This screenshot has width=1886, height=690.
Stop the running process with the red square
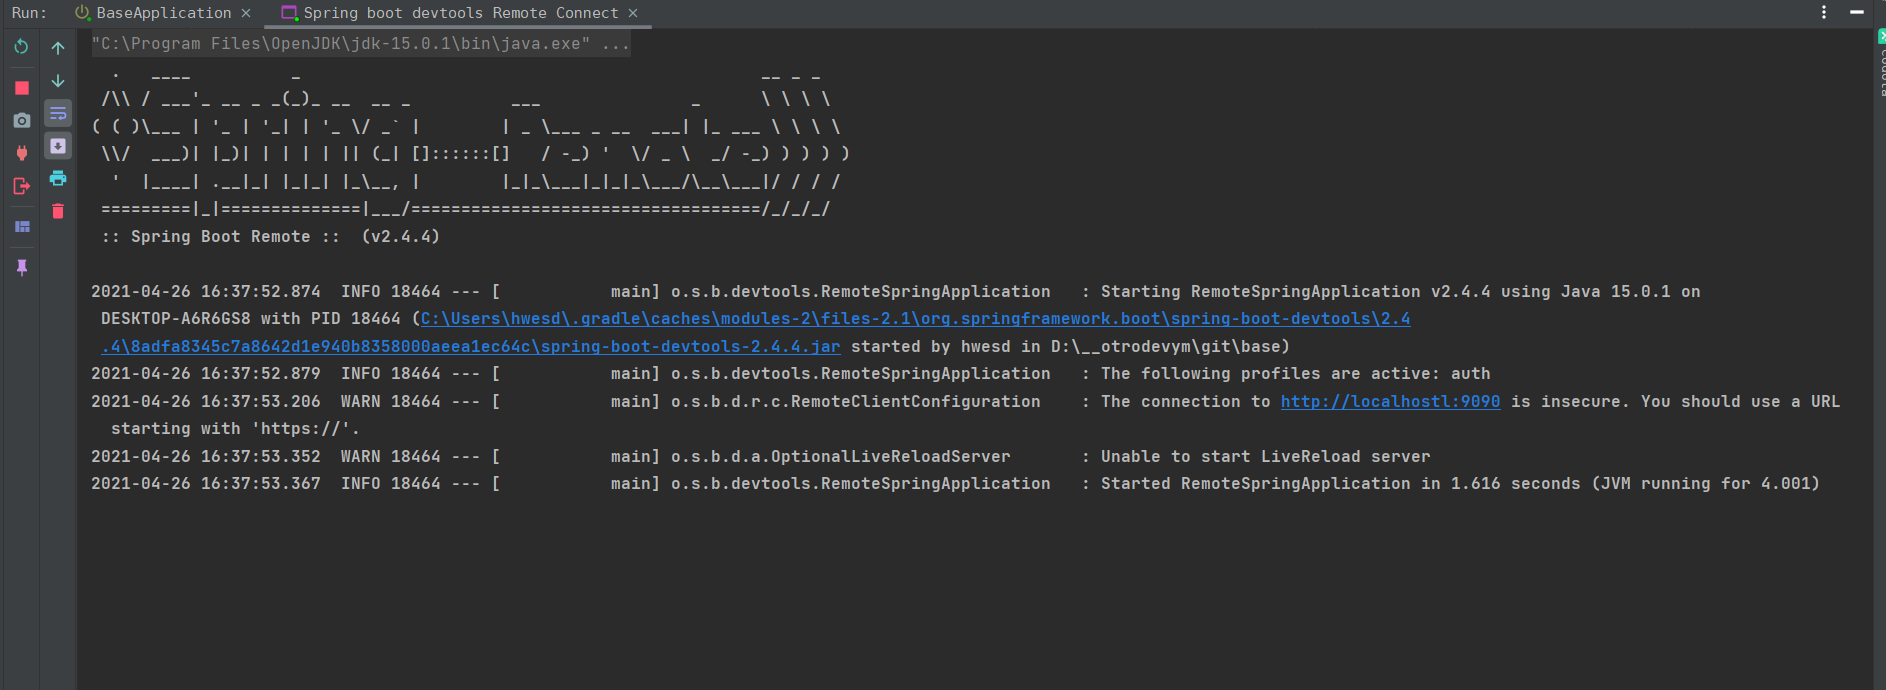point(21,88)
